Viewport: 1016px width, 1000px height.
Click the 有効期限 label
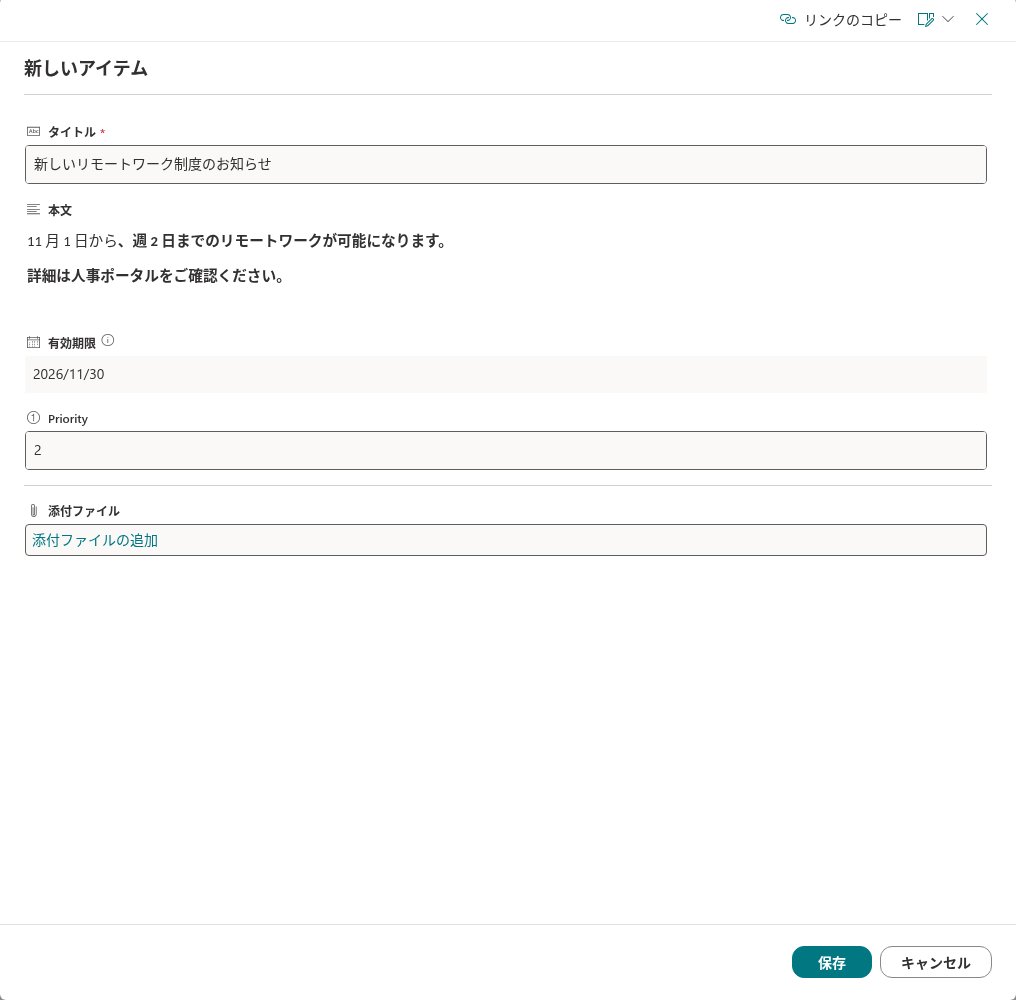pyautogui.click(x=72, y=343)
